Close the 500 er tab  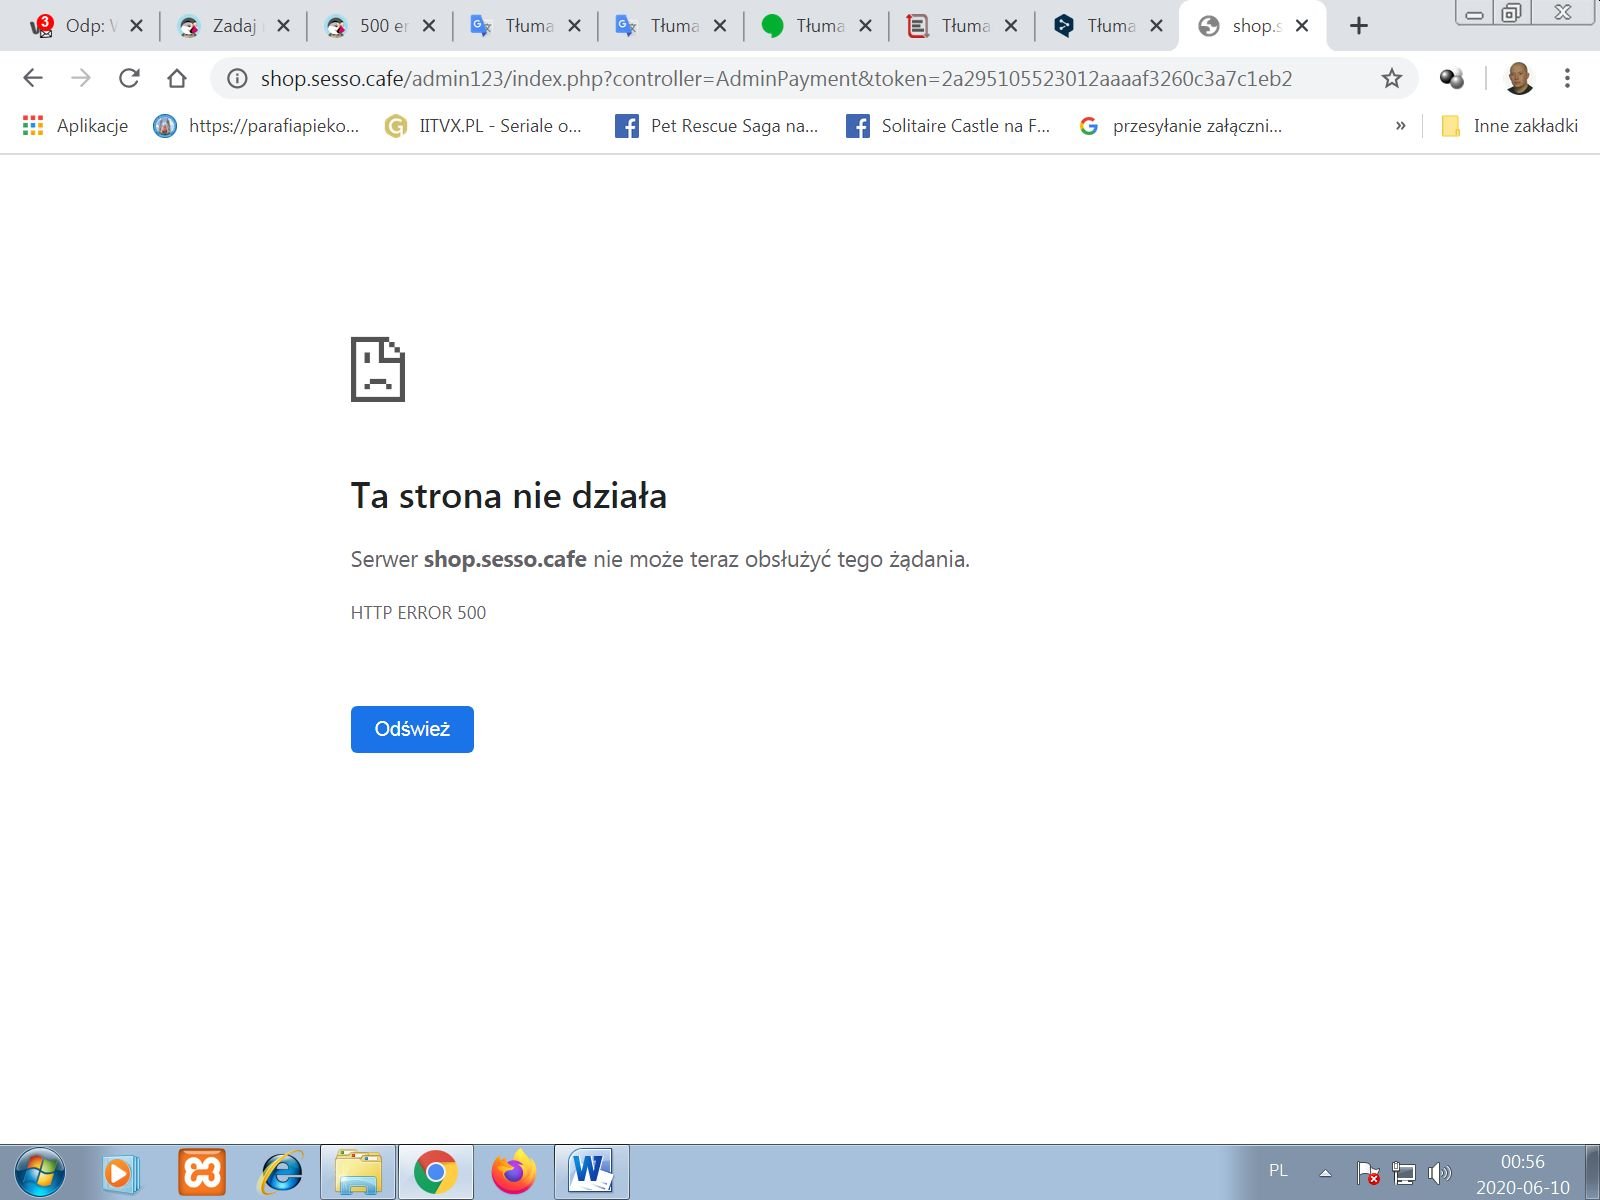pos(429,26)
